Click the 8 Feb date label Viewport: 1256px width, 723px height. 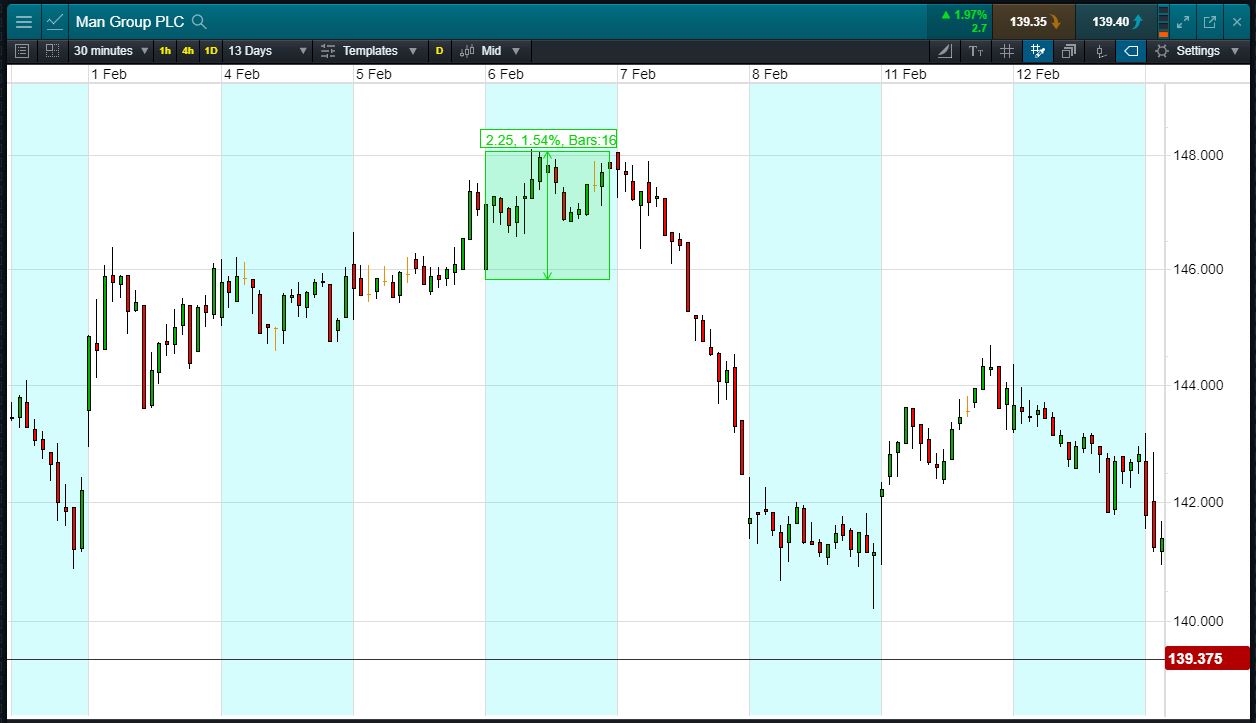coord(769,74)
